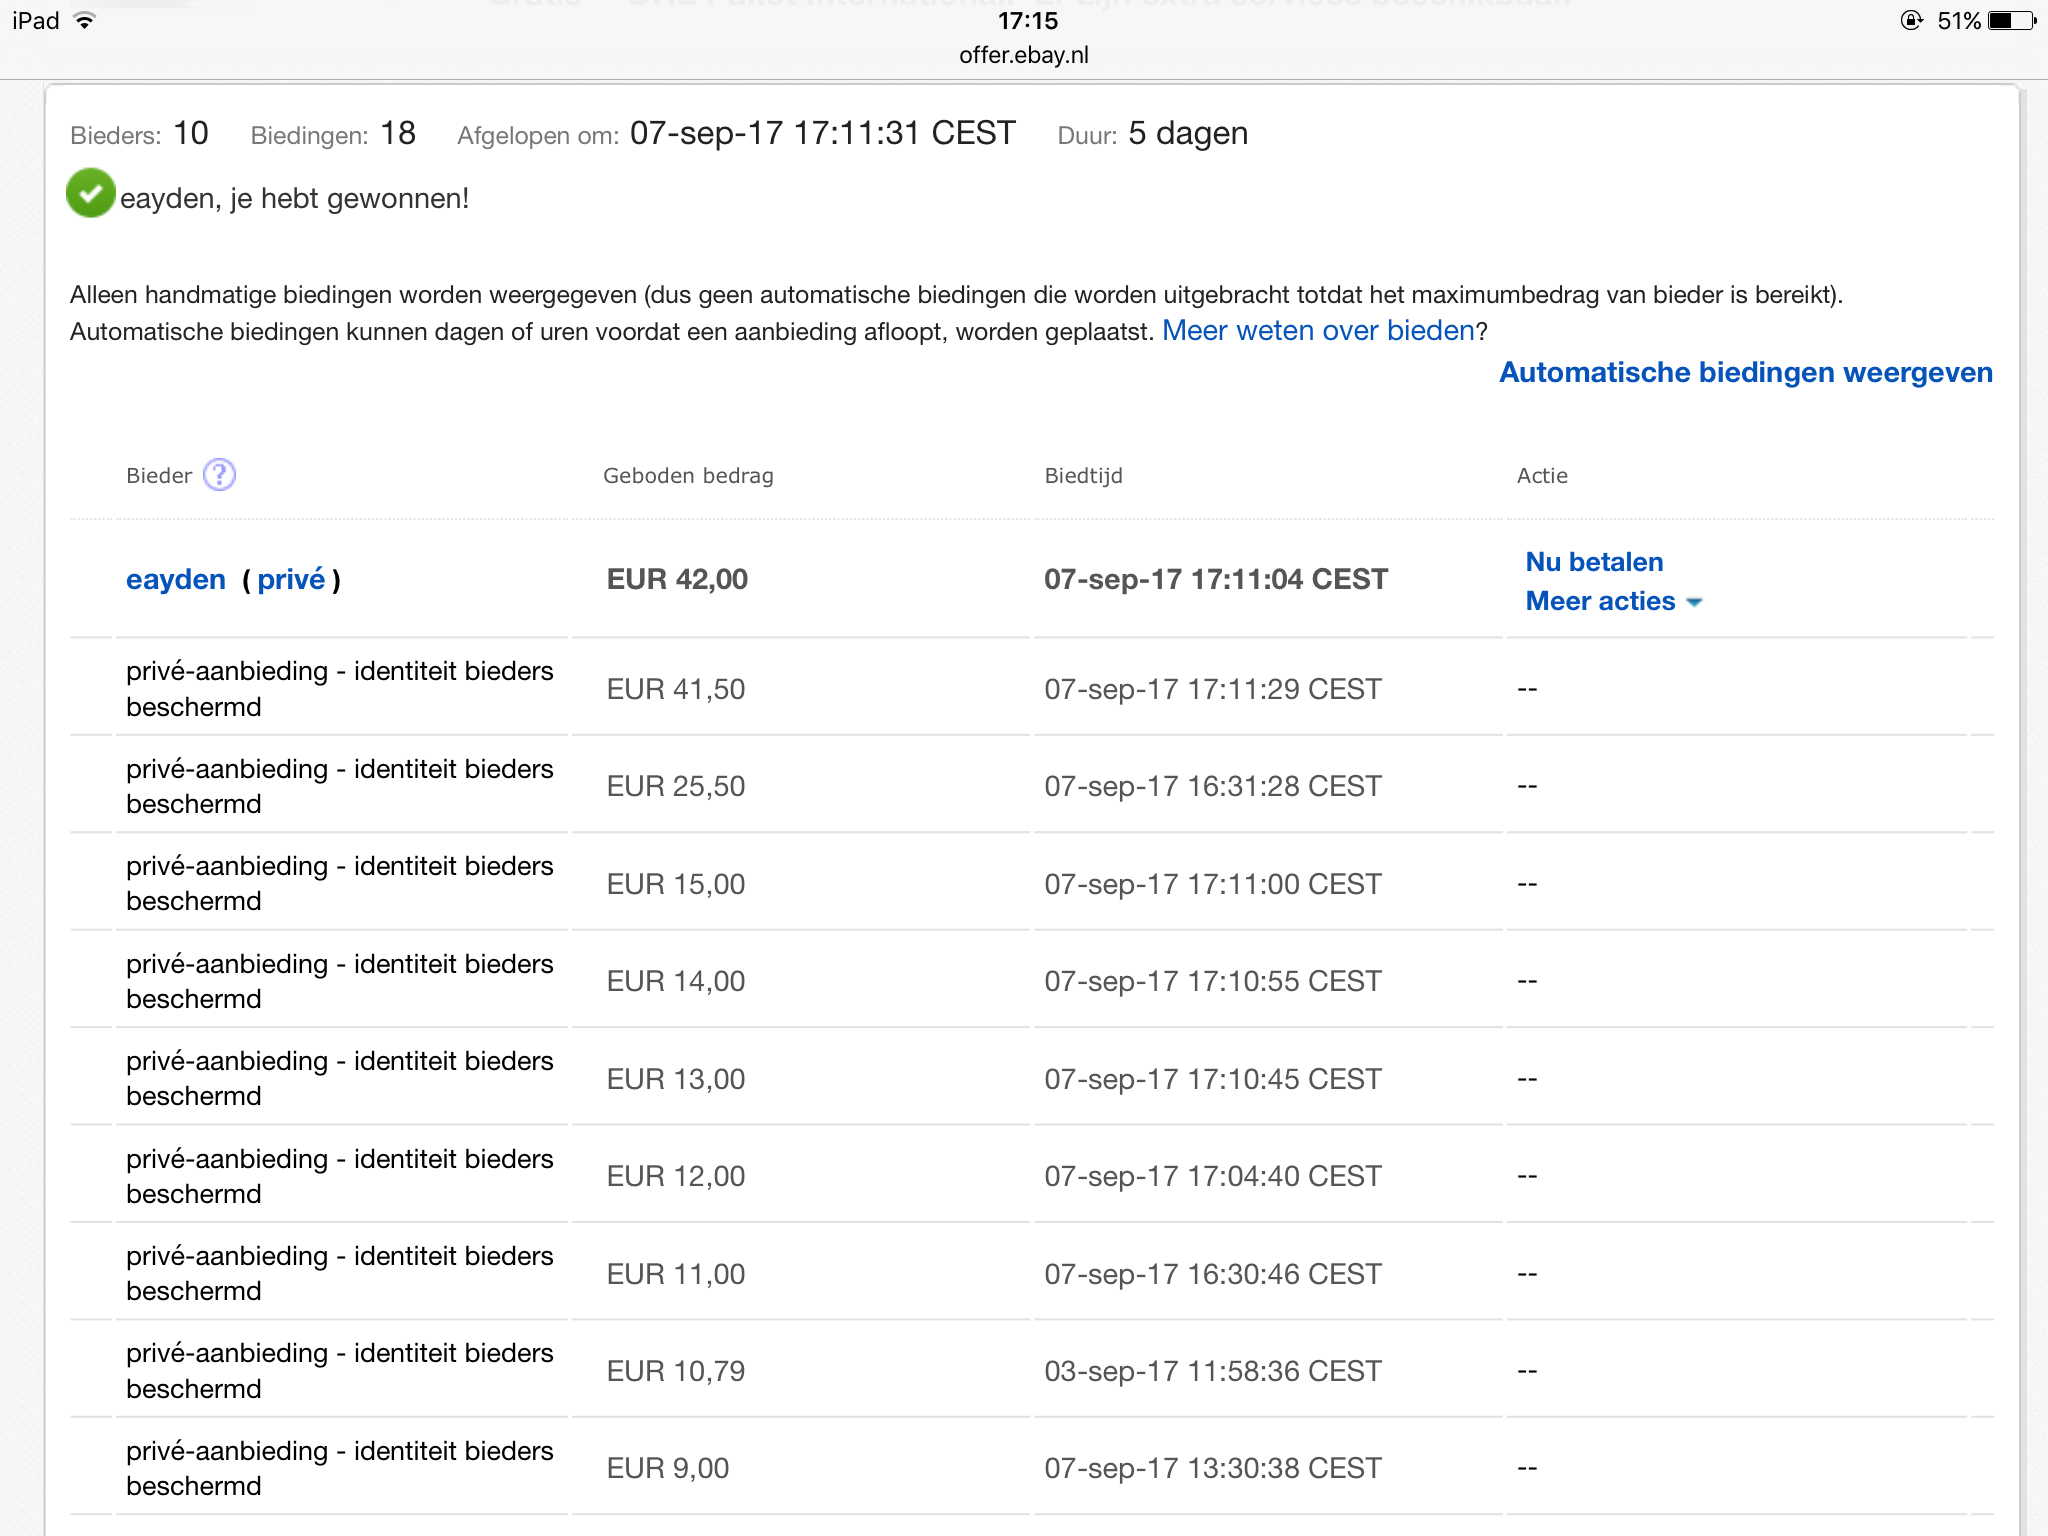Open eayden bidder profile link
Screen dimensions: 2048x1536
[176, 580]
